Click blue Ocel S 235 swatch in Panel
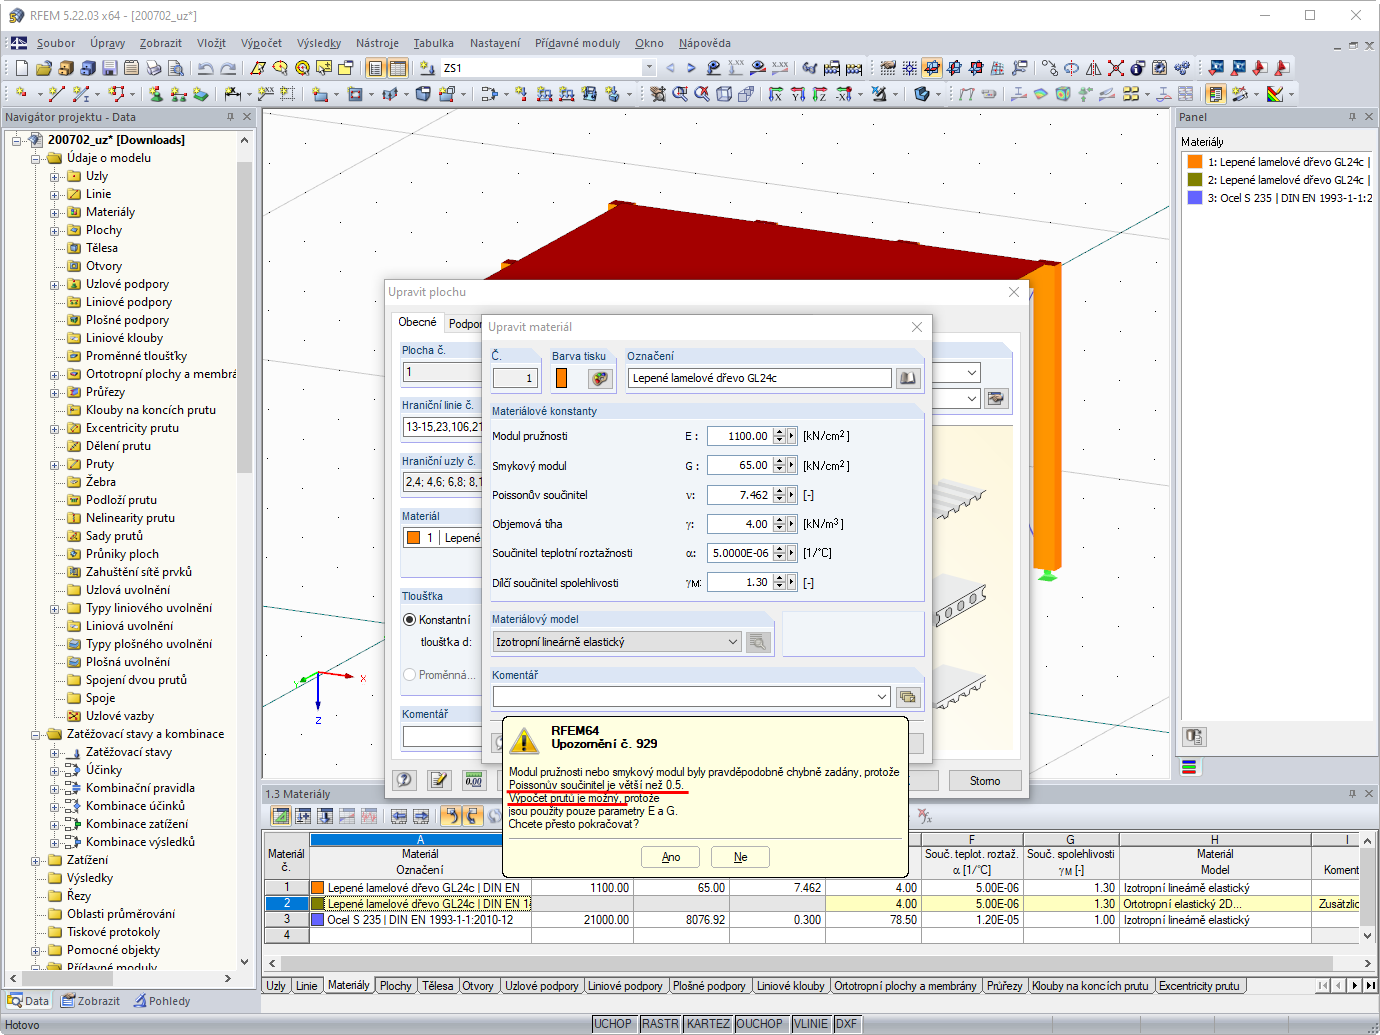The width and height of the screenshot is (1380, 1035). click(1194, 198)
